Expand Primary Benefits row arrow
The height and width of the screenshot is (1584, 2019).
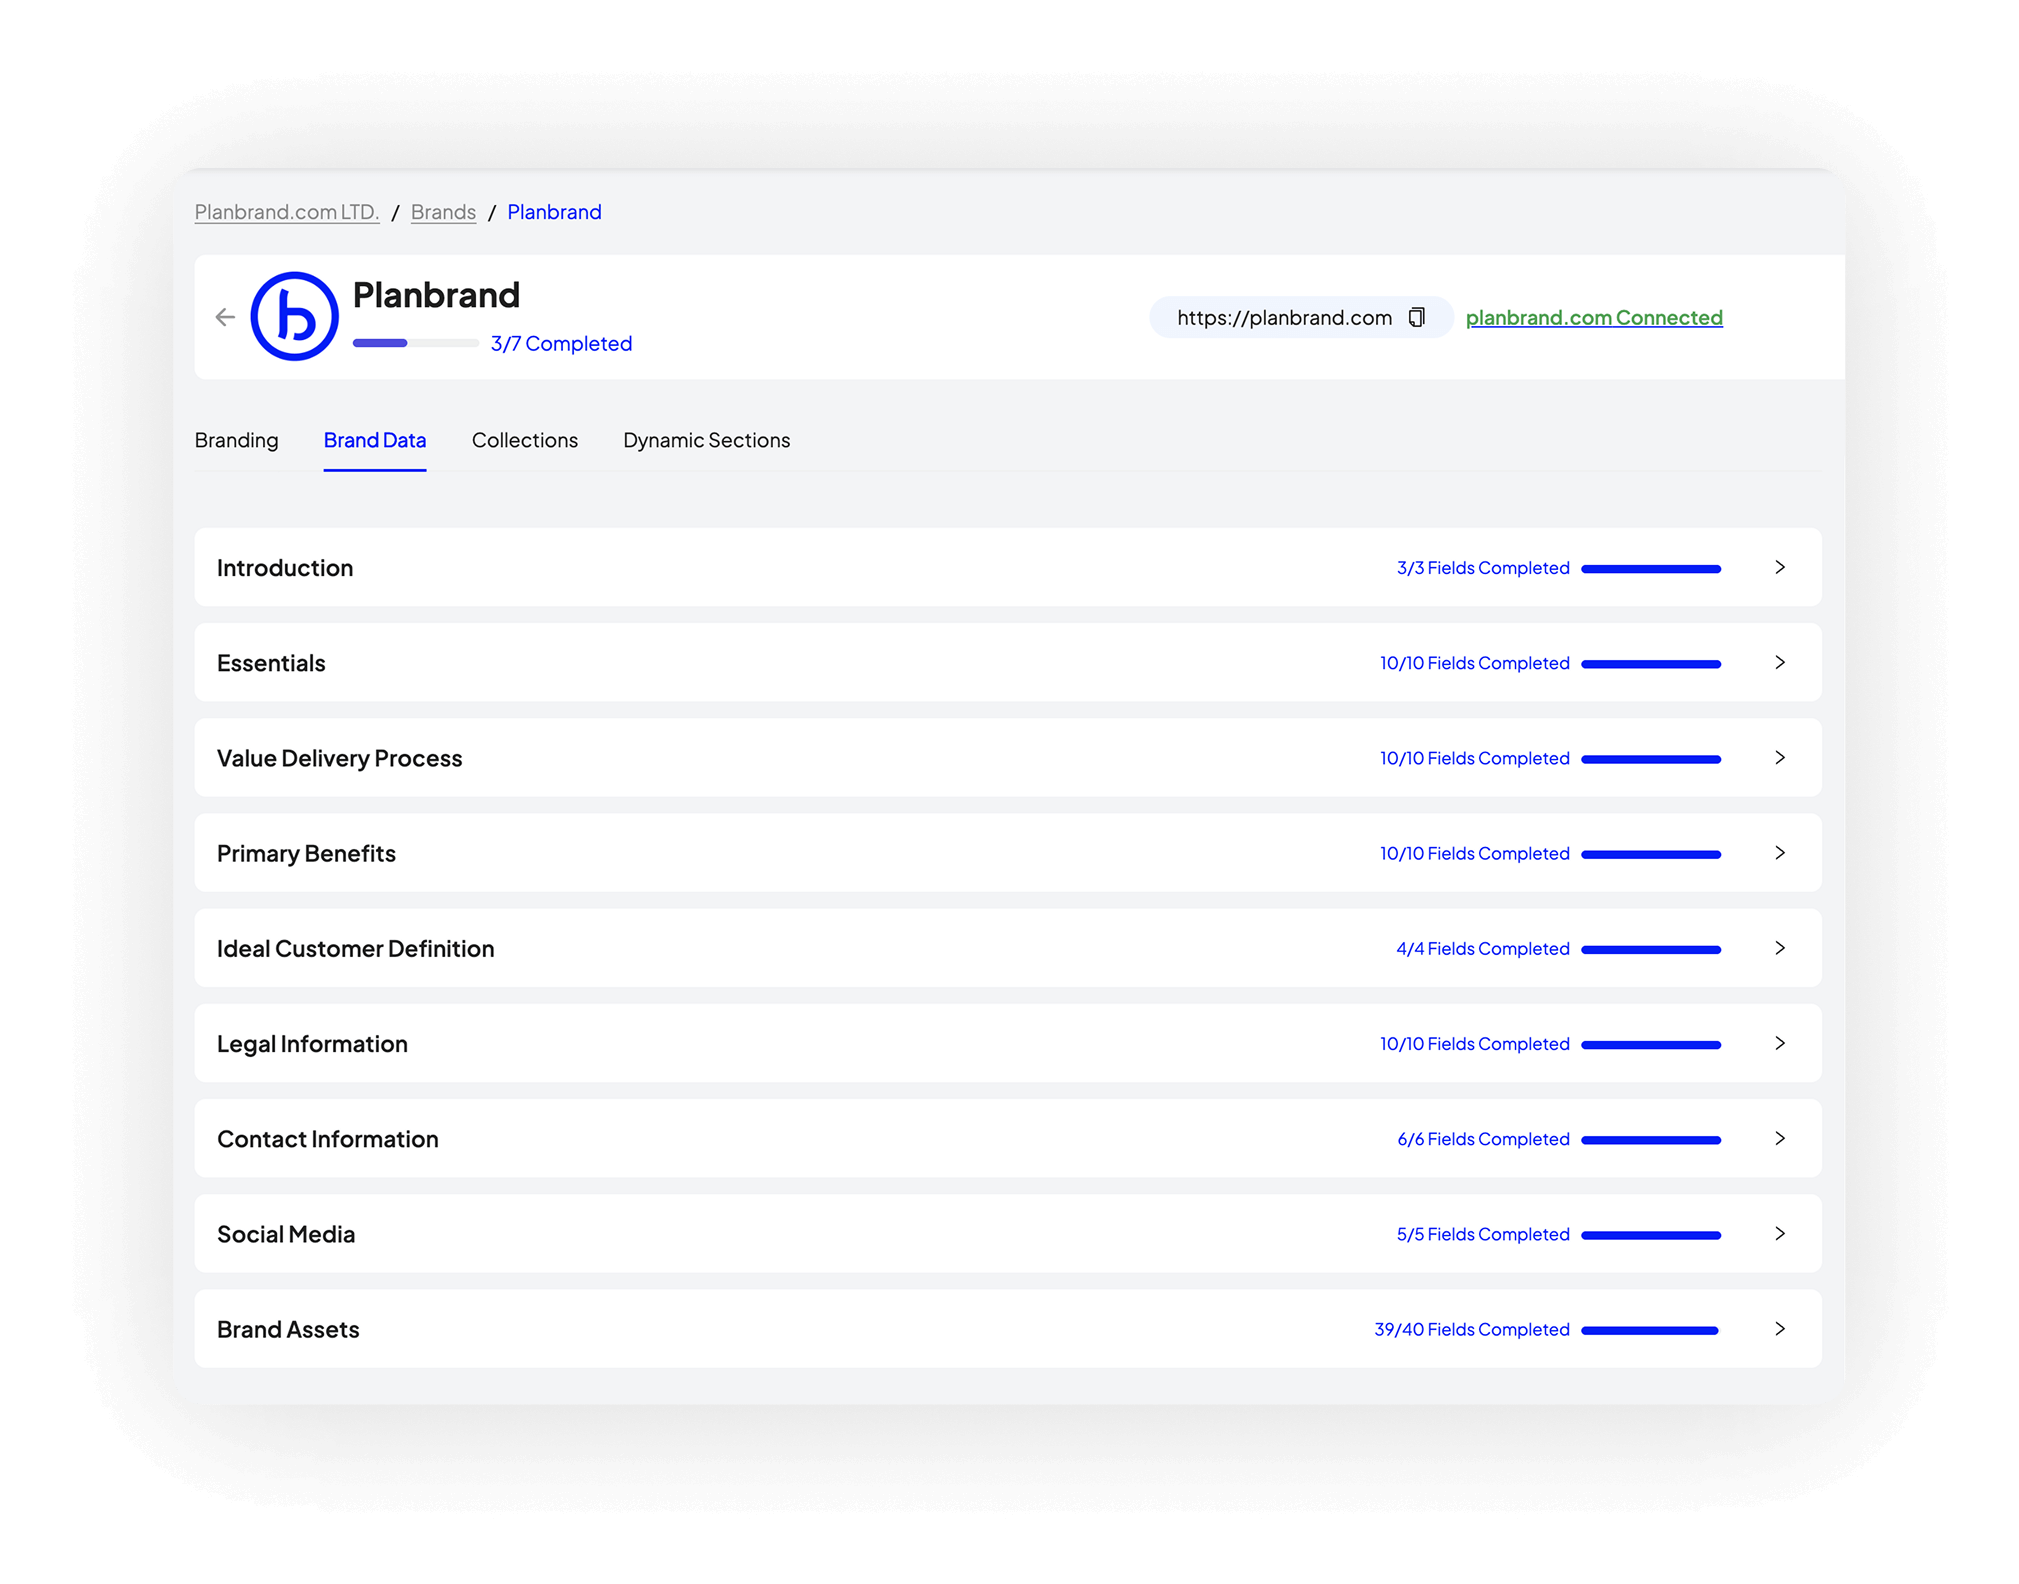point(1779,852)
